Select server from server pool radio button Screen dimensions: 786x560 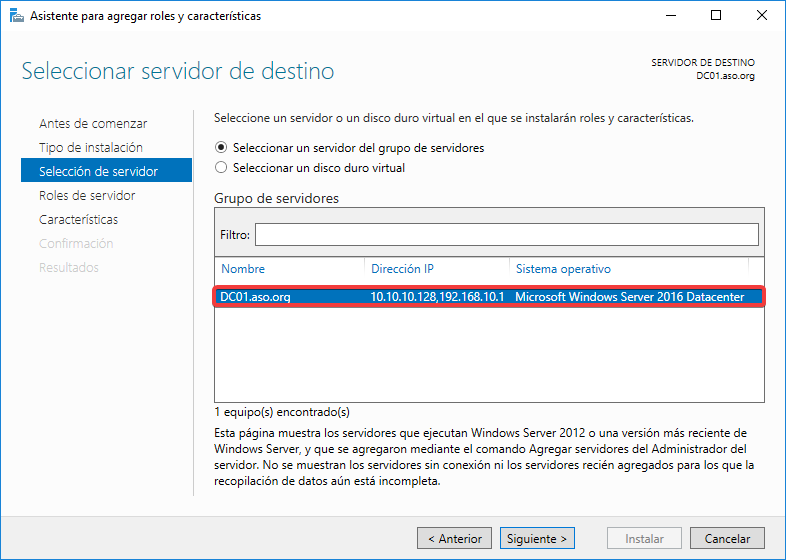(221, 147)
